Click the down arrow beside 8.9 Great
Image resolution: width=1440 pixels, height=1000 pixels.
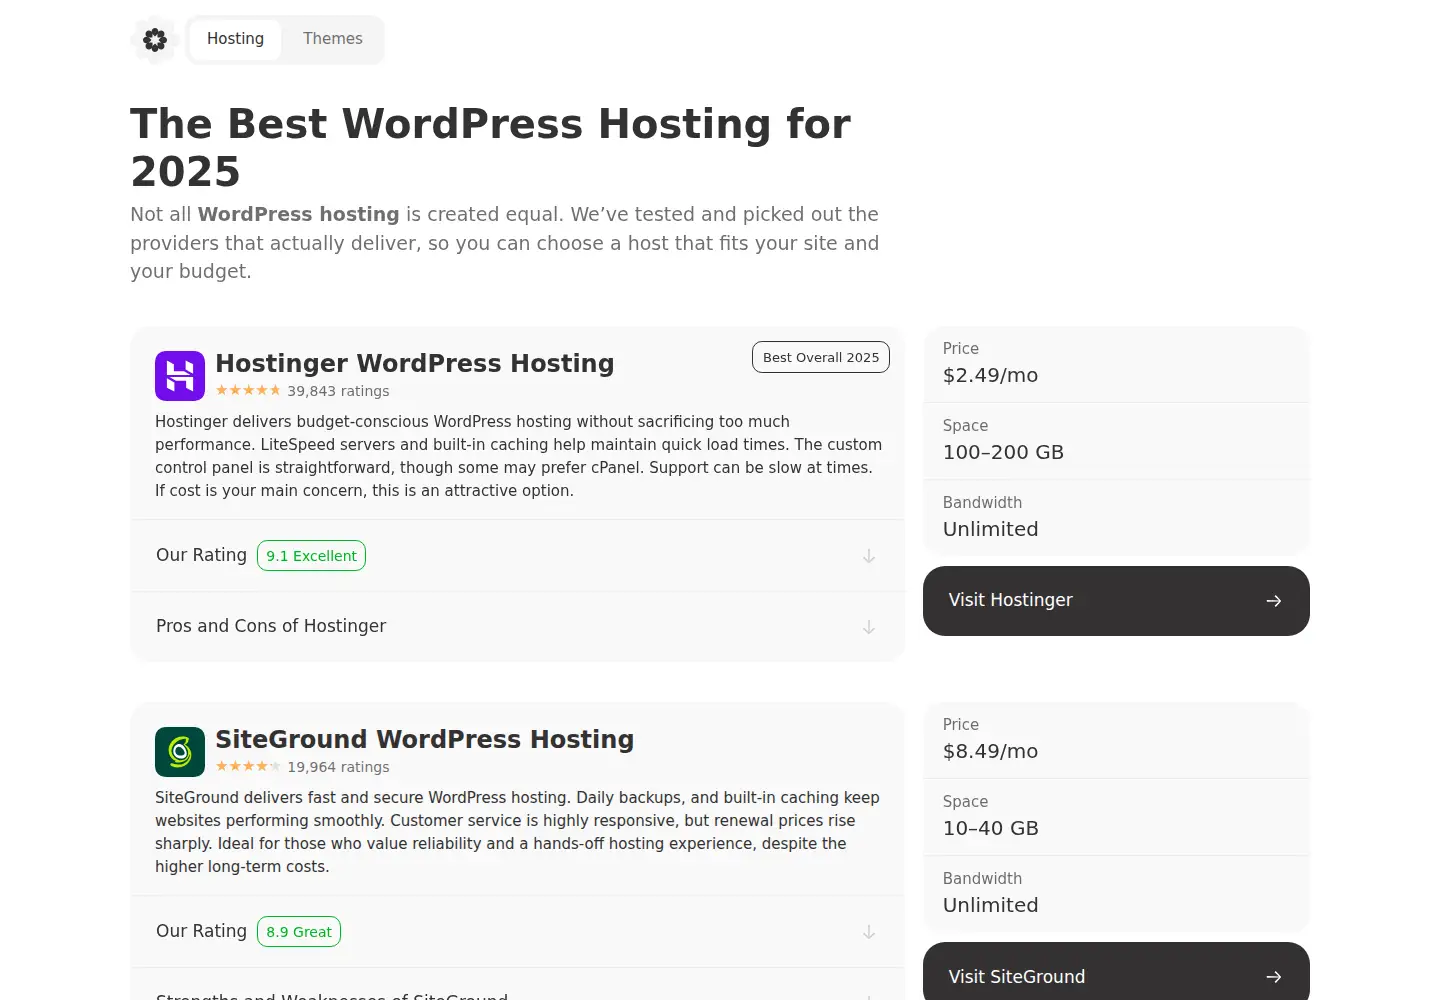[869, 932]
